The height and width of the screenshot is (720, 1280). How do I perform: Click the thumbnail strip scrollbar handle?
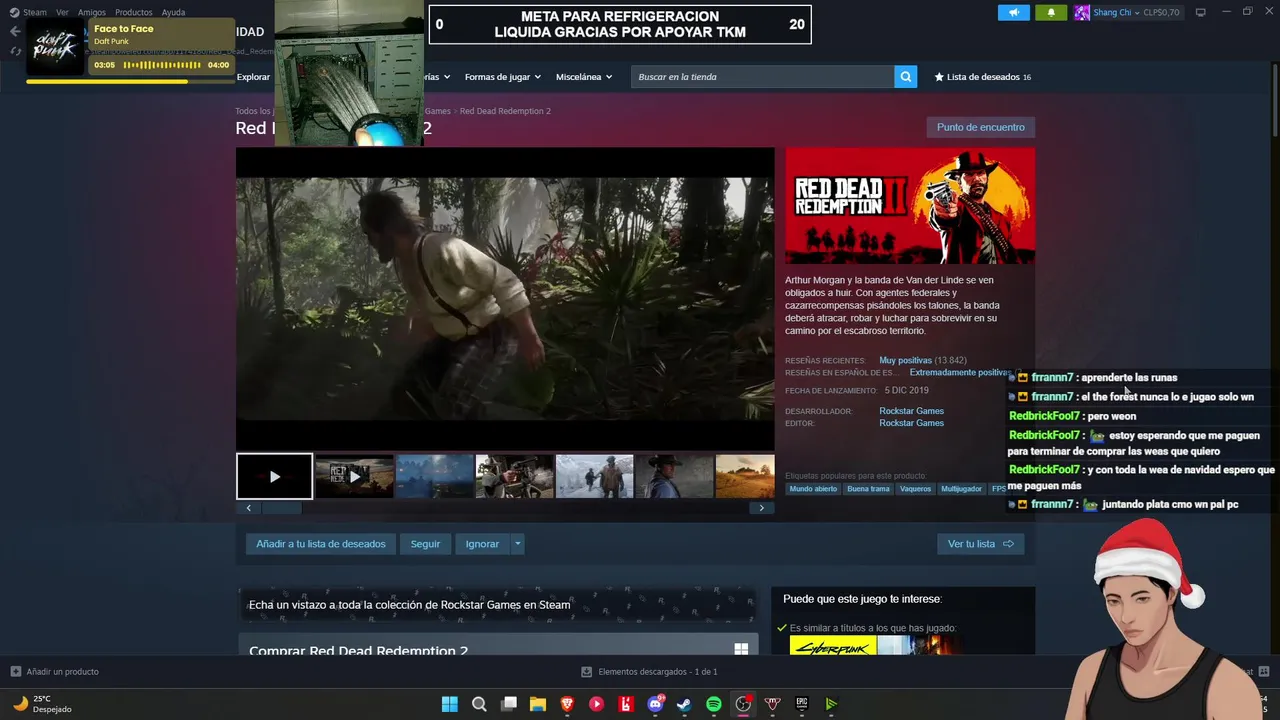tap(281, 508)
